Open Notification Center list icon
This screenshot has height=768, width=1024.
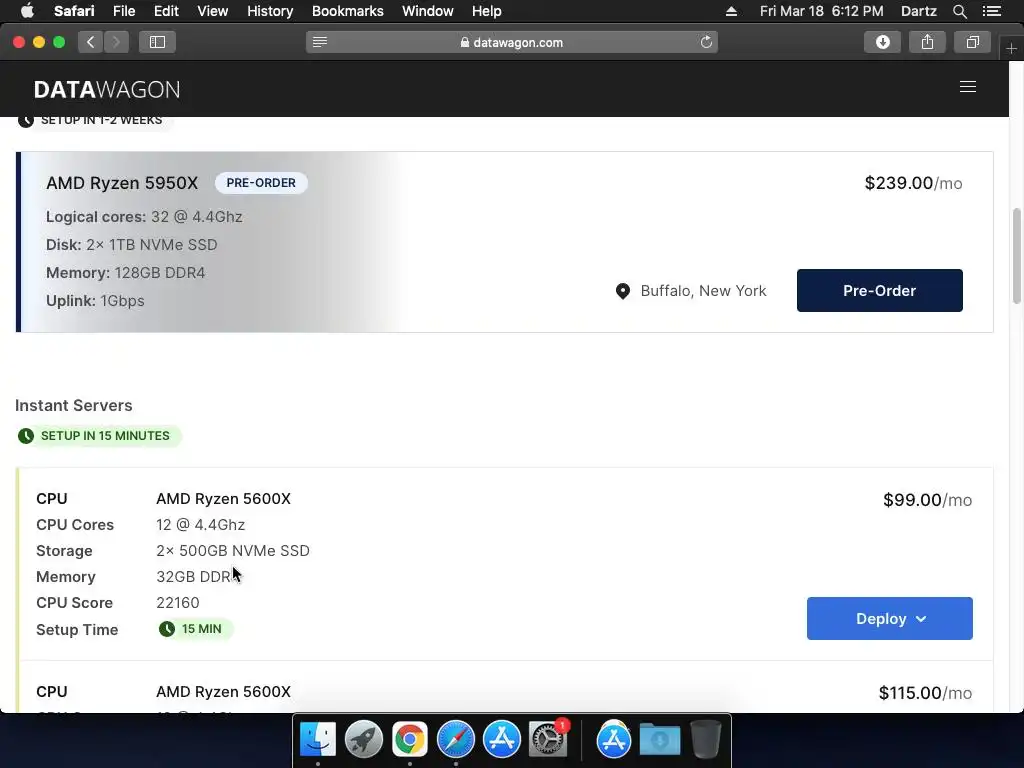[x=991, y=11]
